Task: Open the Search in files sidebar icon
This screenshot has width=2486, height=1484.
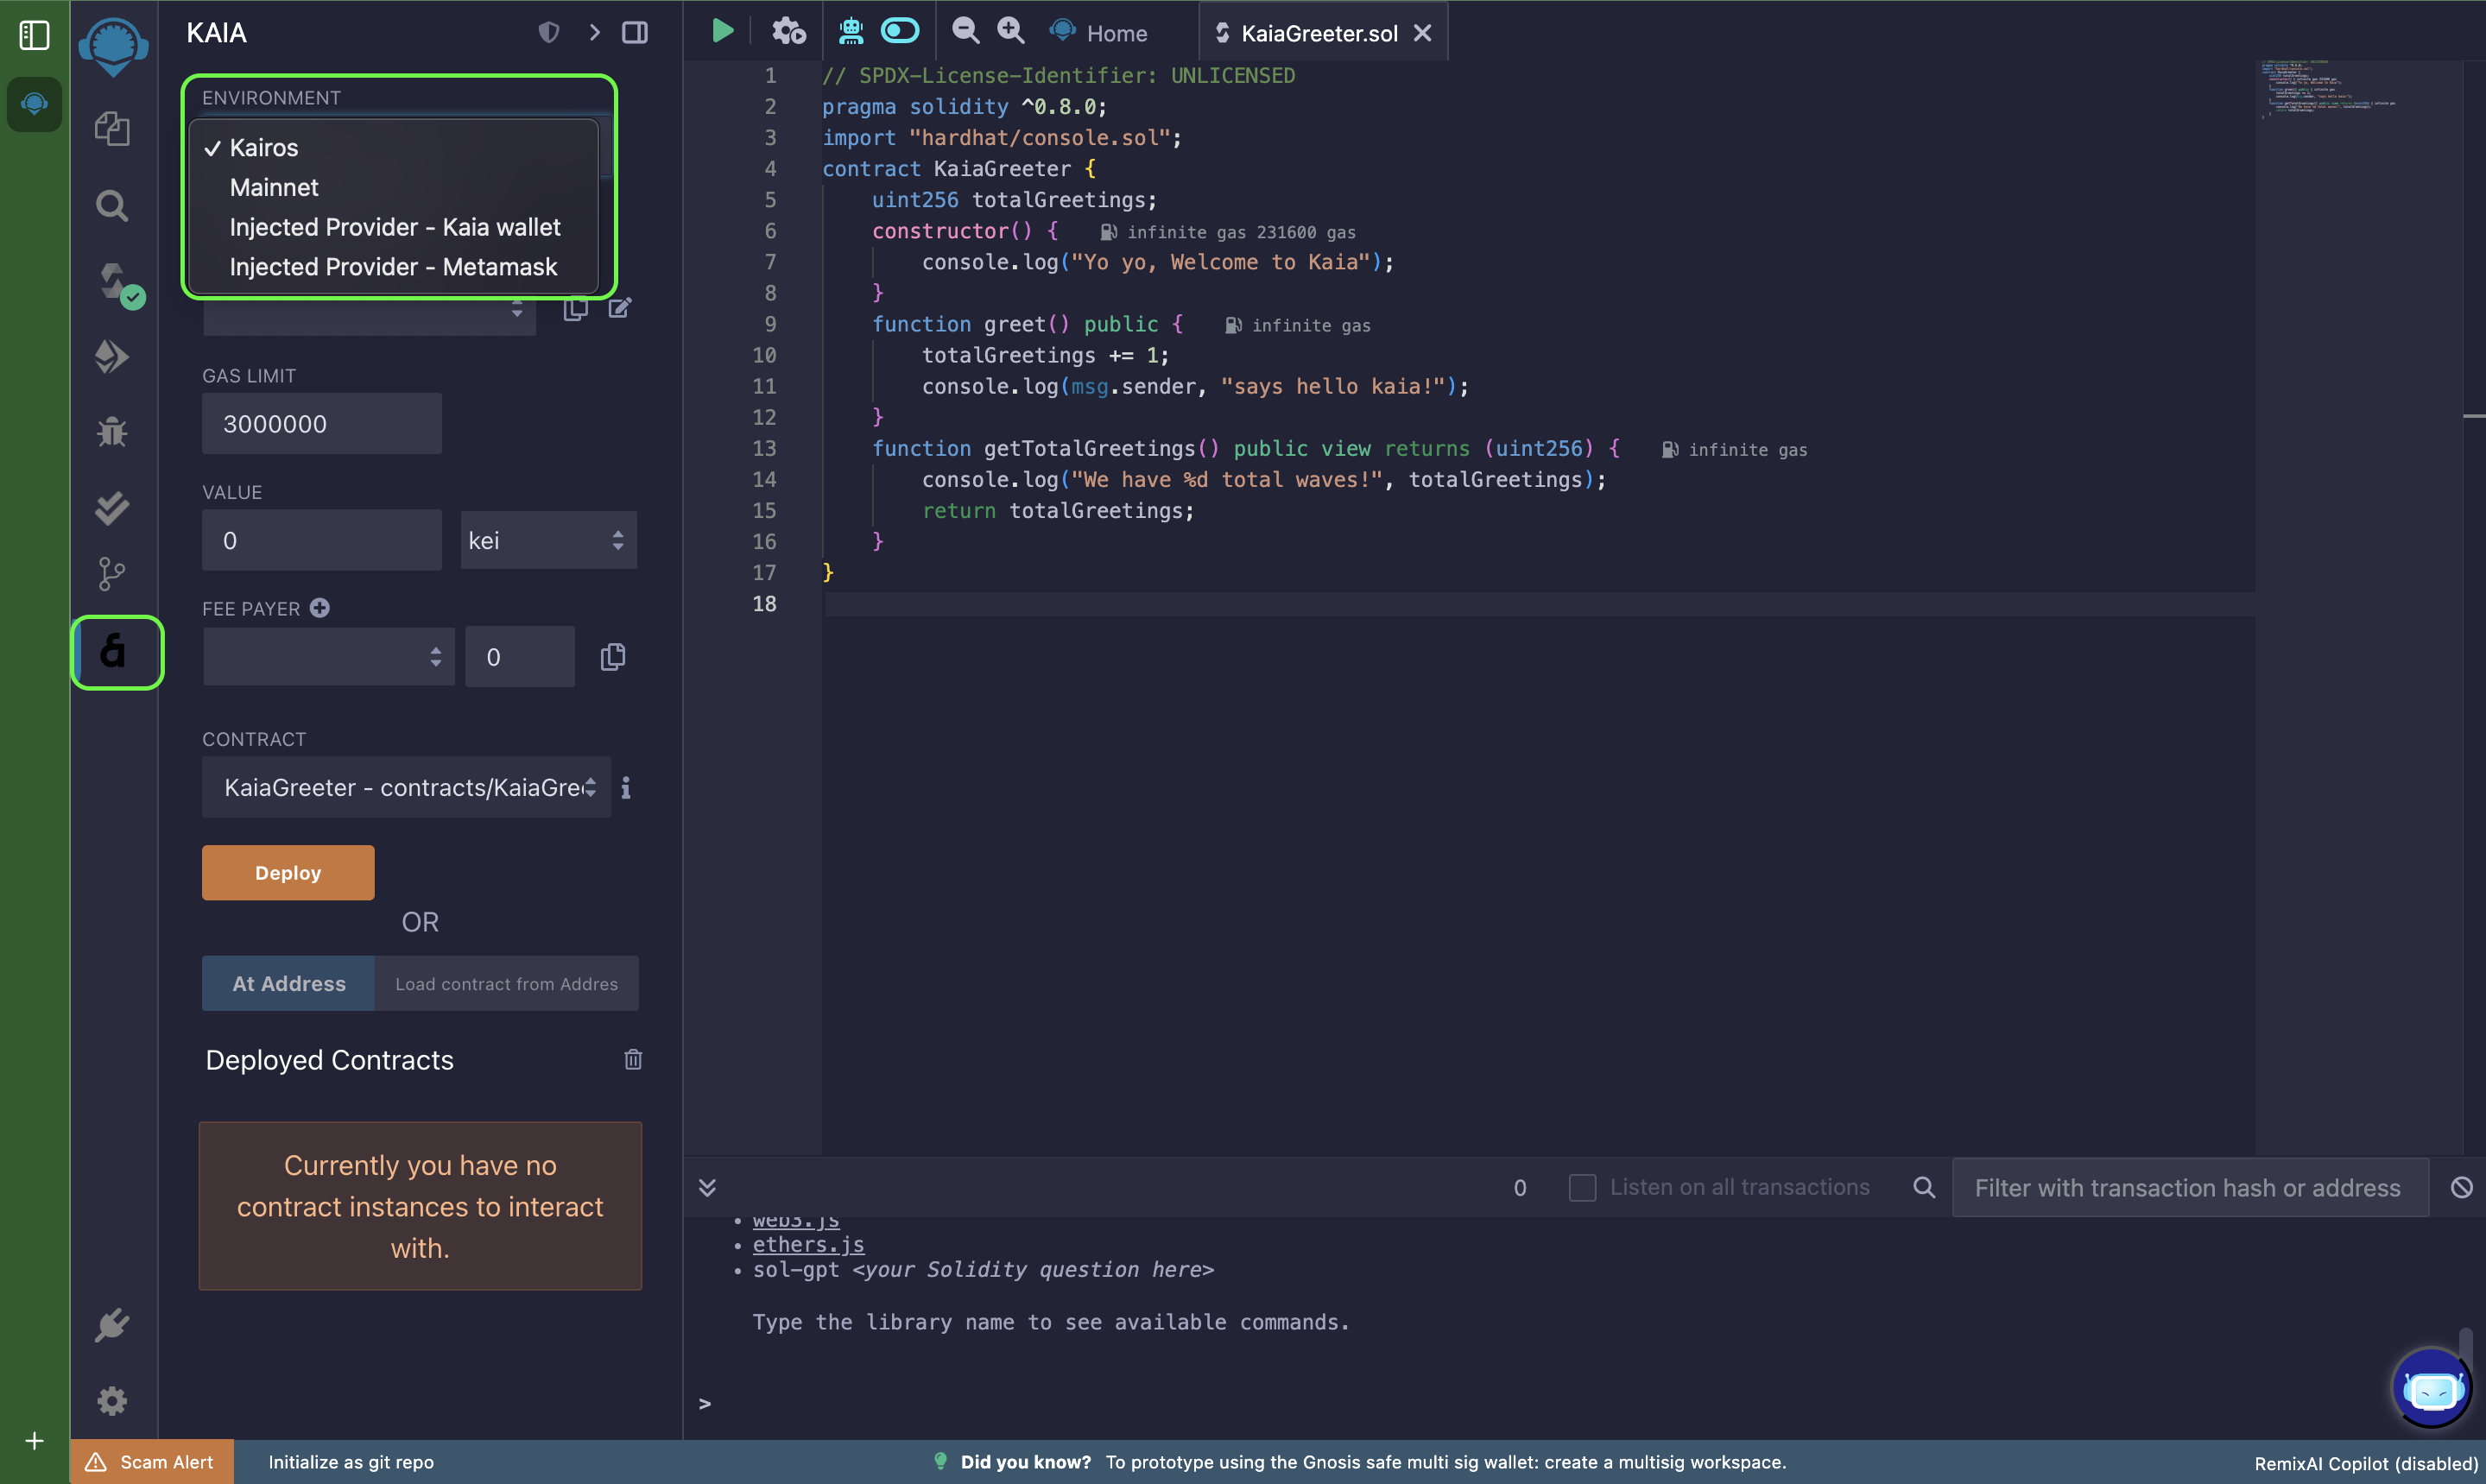Action: coord(112,206)
